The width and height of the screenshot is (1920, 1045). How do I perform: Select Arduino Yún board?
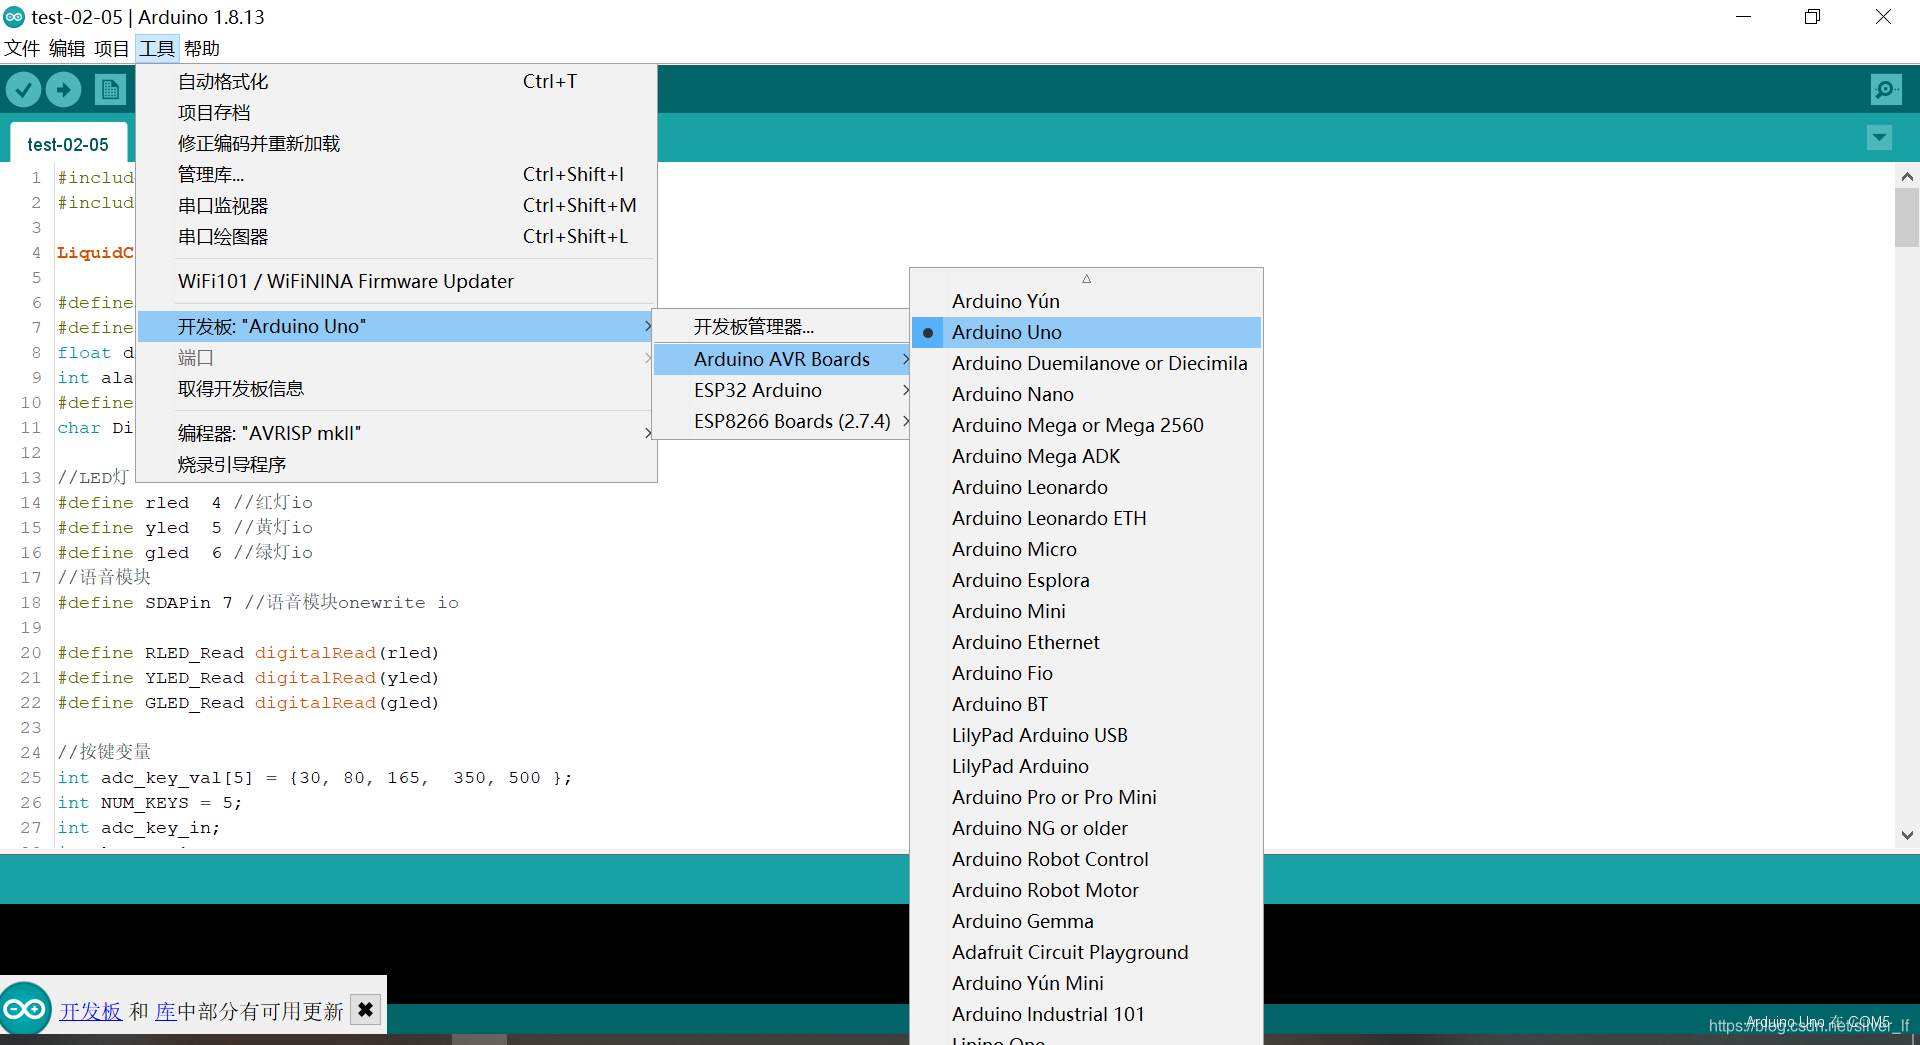pyautogui.click(x=1086, y=301)
